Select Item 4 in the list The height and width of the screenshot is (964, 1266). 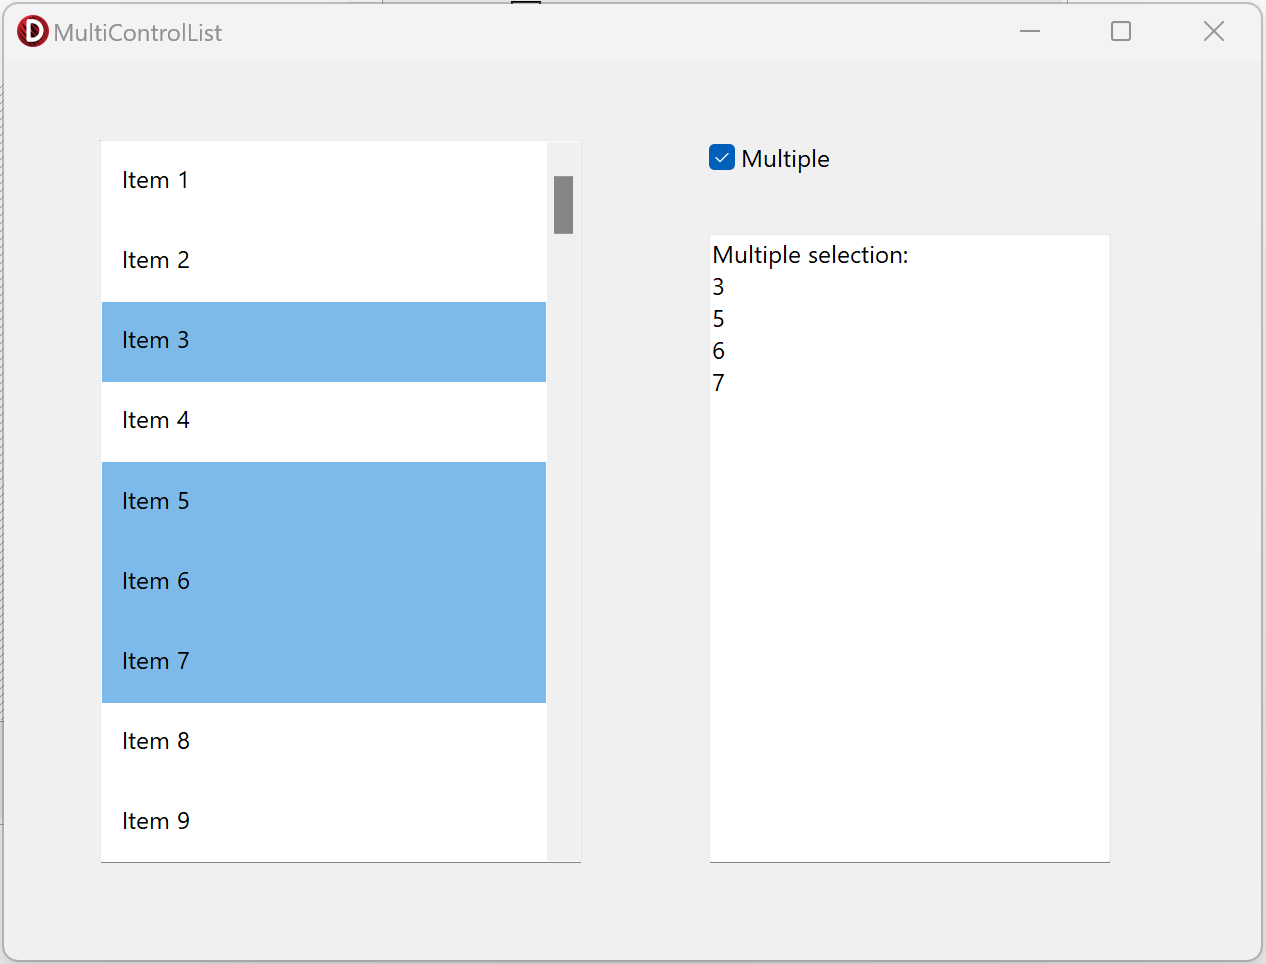(x=324, y=422)
